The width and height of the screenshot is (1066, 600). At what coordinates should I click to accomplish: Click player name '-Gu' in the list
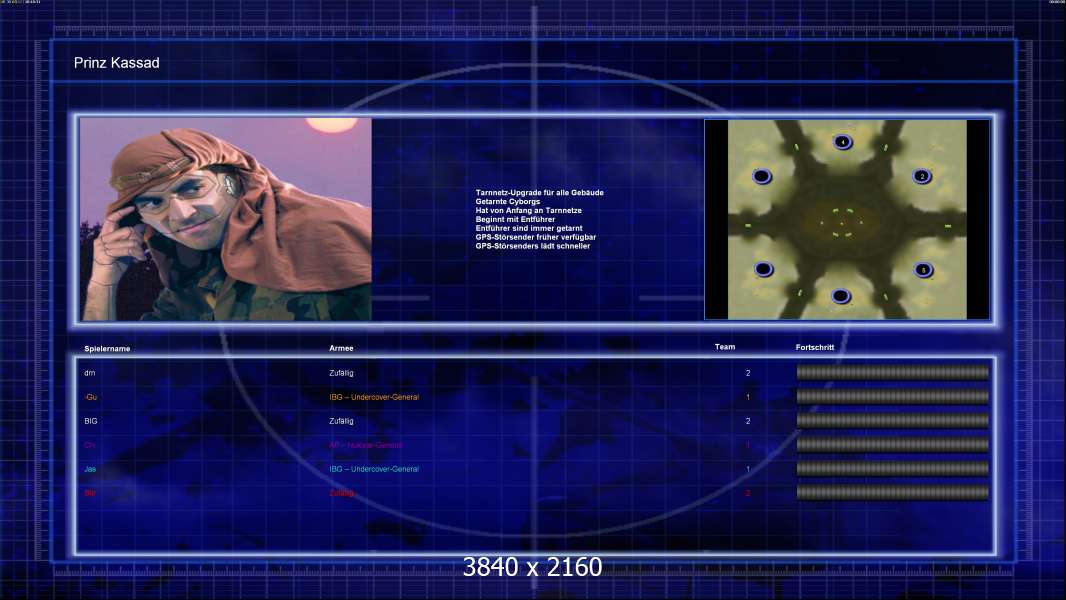[91, 397]
